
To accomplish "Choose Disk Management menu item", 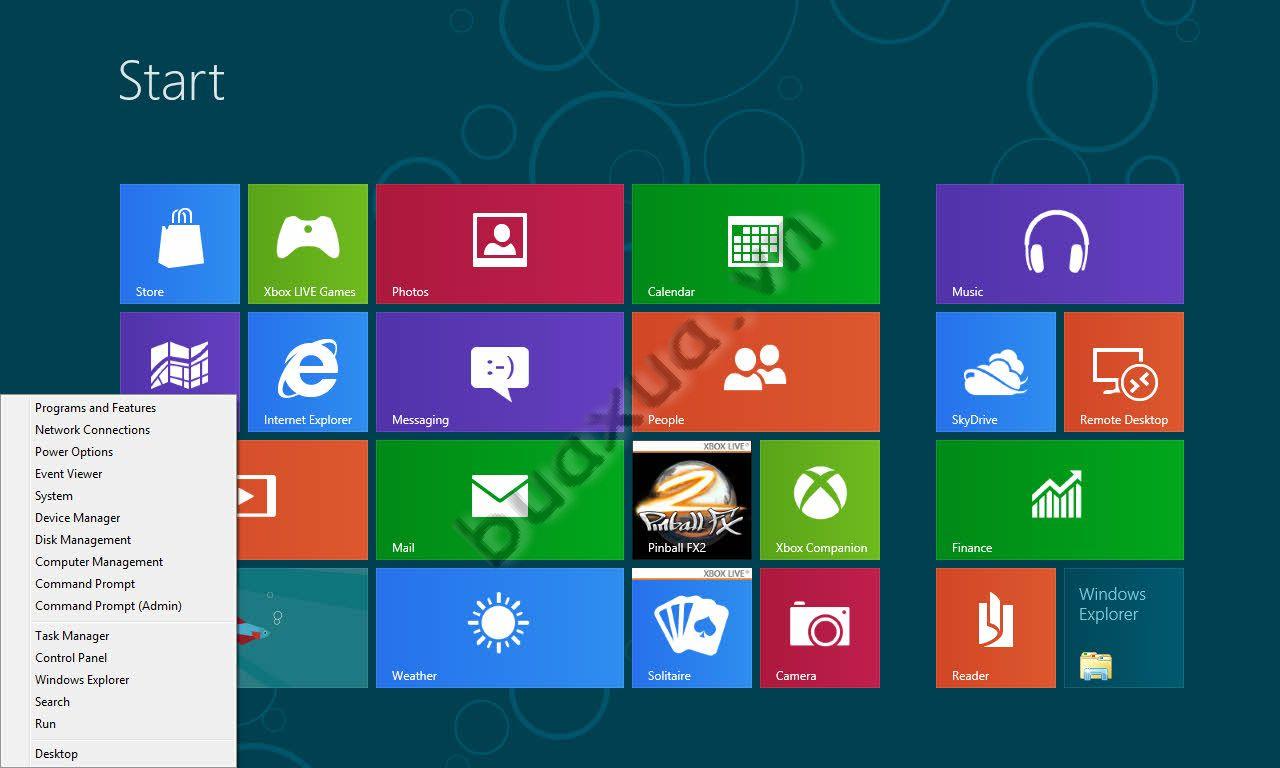I will (119, 540).
